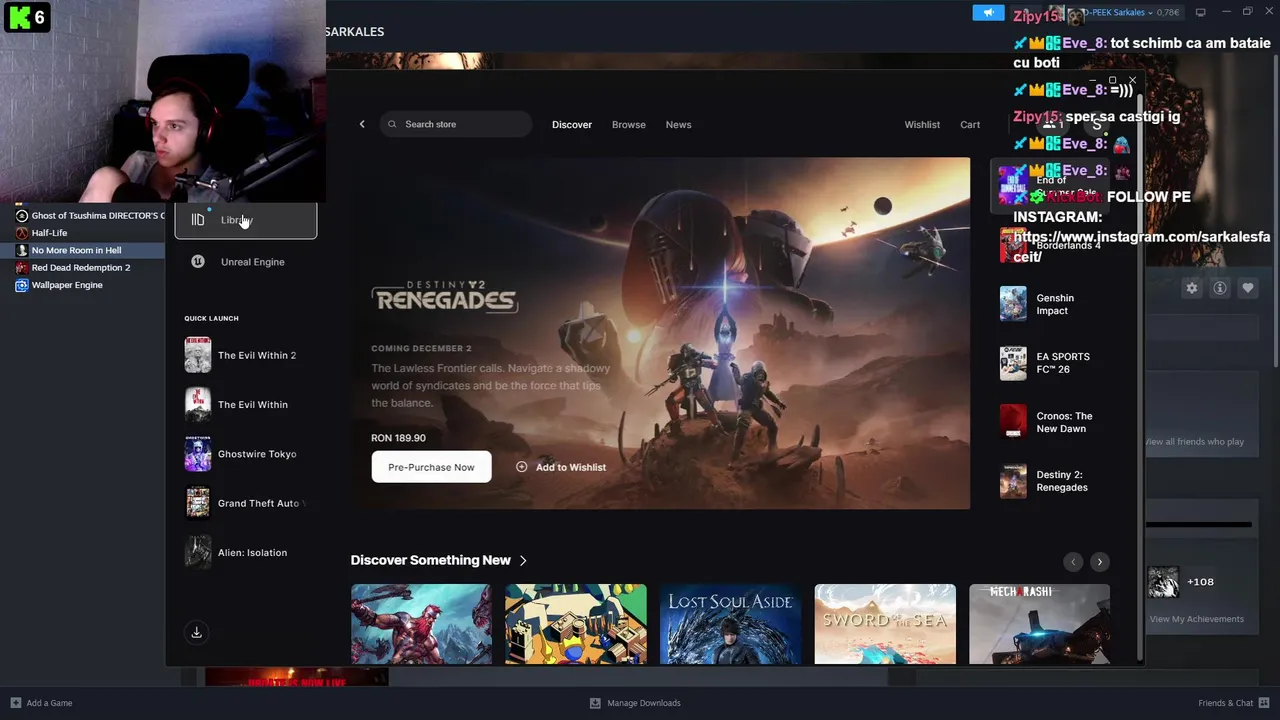Open the red monster game card
The image size is (1280, 720).
click(421, 624)
